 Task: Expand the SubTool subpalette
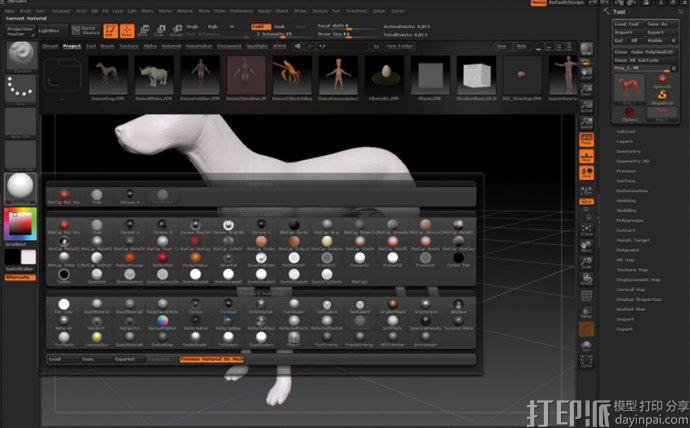click(x=625, y=131)
